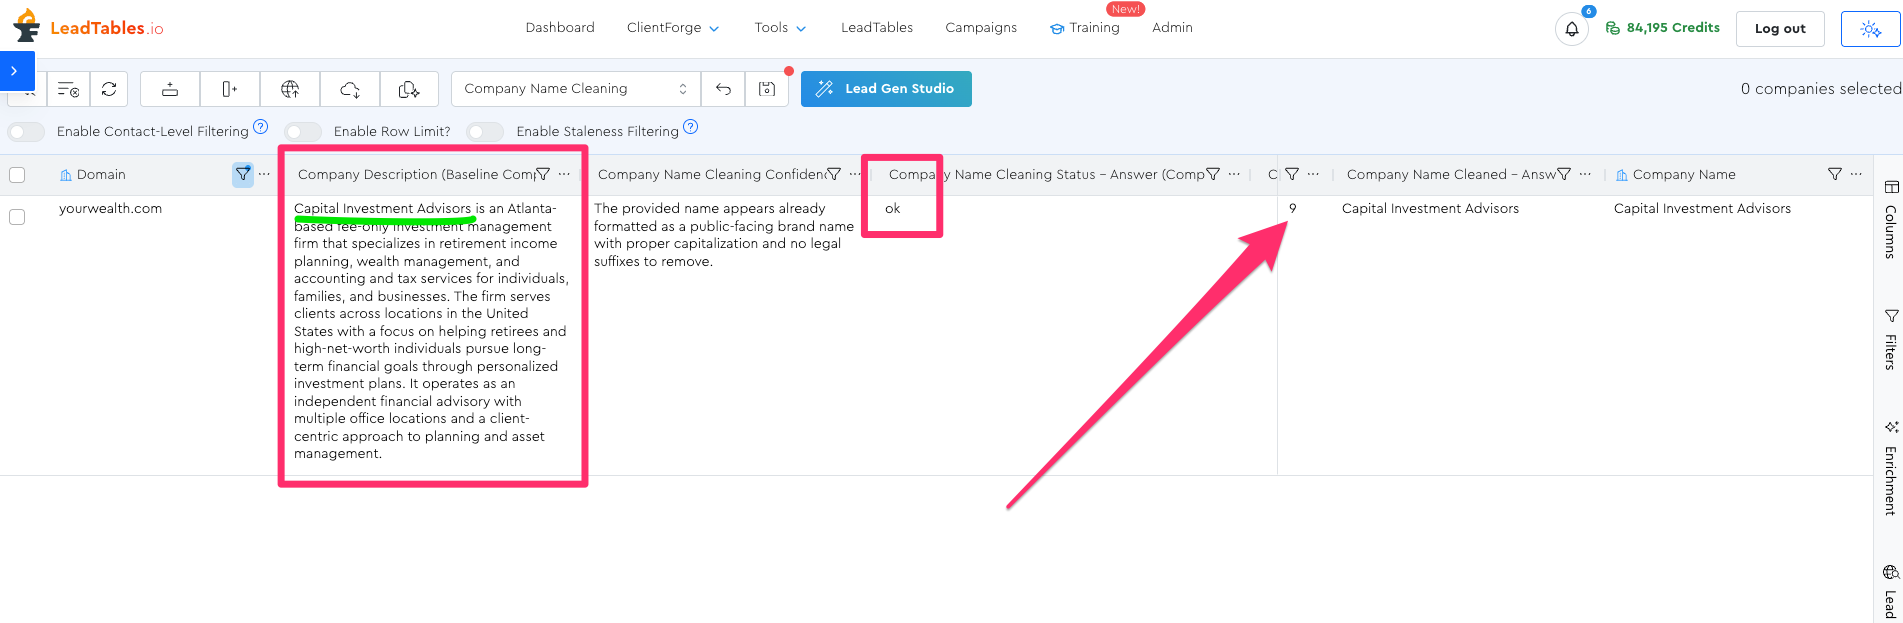The height and width of the screenshot is (623, 1903).
Task: Launch Lead Gen Studio
Action: pos(886,89)
